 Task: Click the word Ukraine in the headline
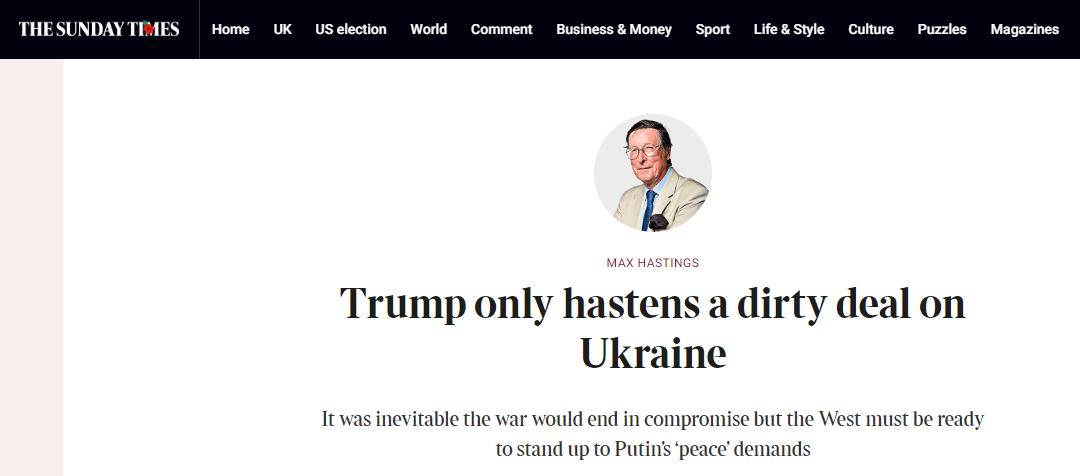[652, 353]
